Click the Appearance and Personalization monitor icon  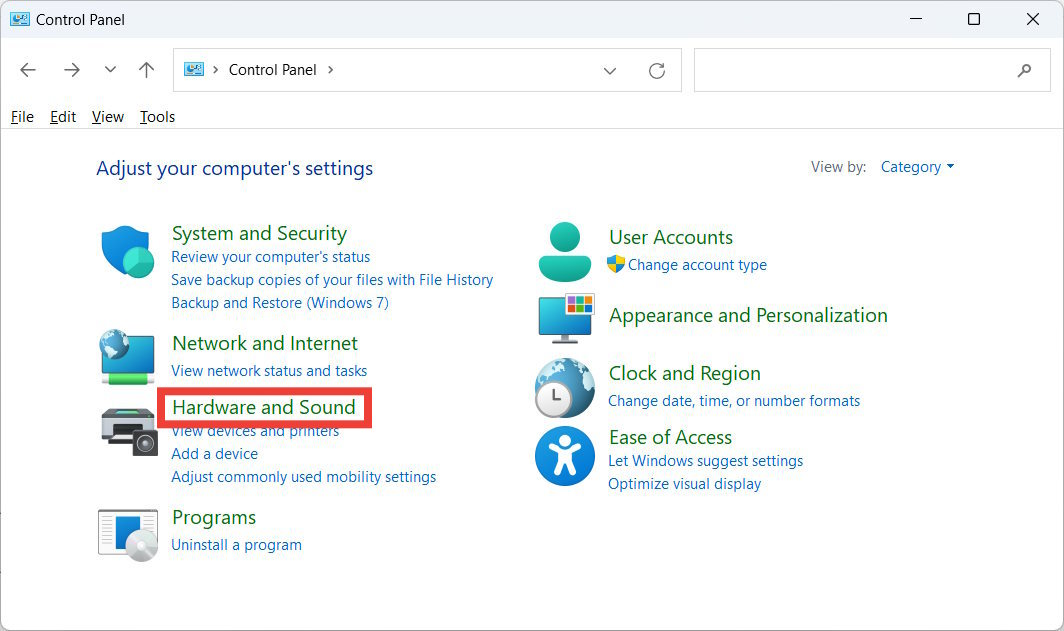click(566, 318)
